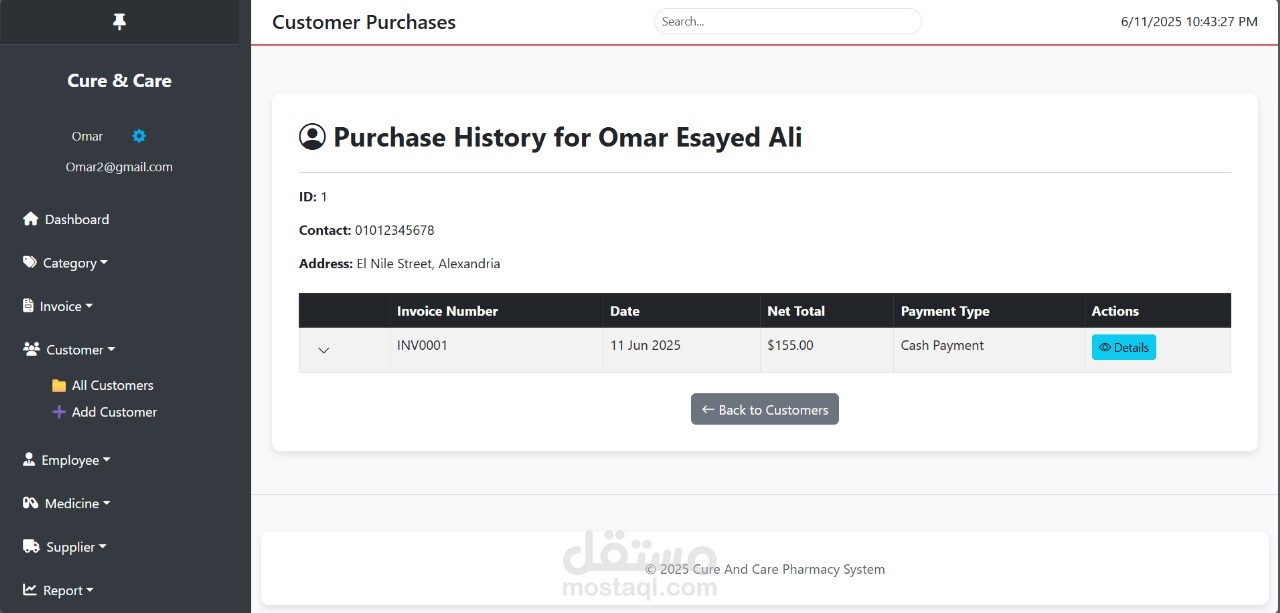The image size is (1280, 613).
Task: Click the Customer group icon
Action: [31, 350]
